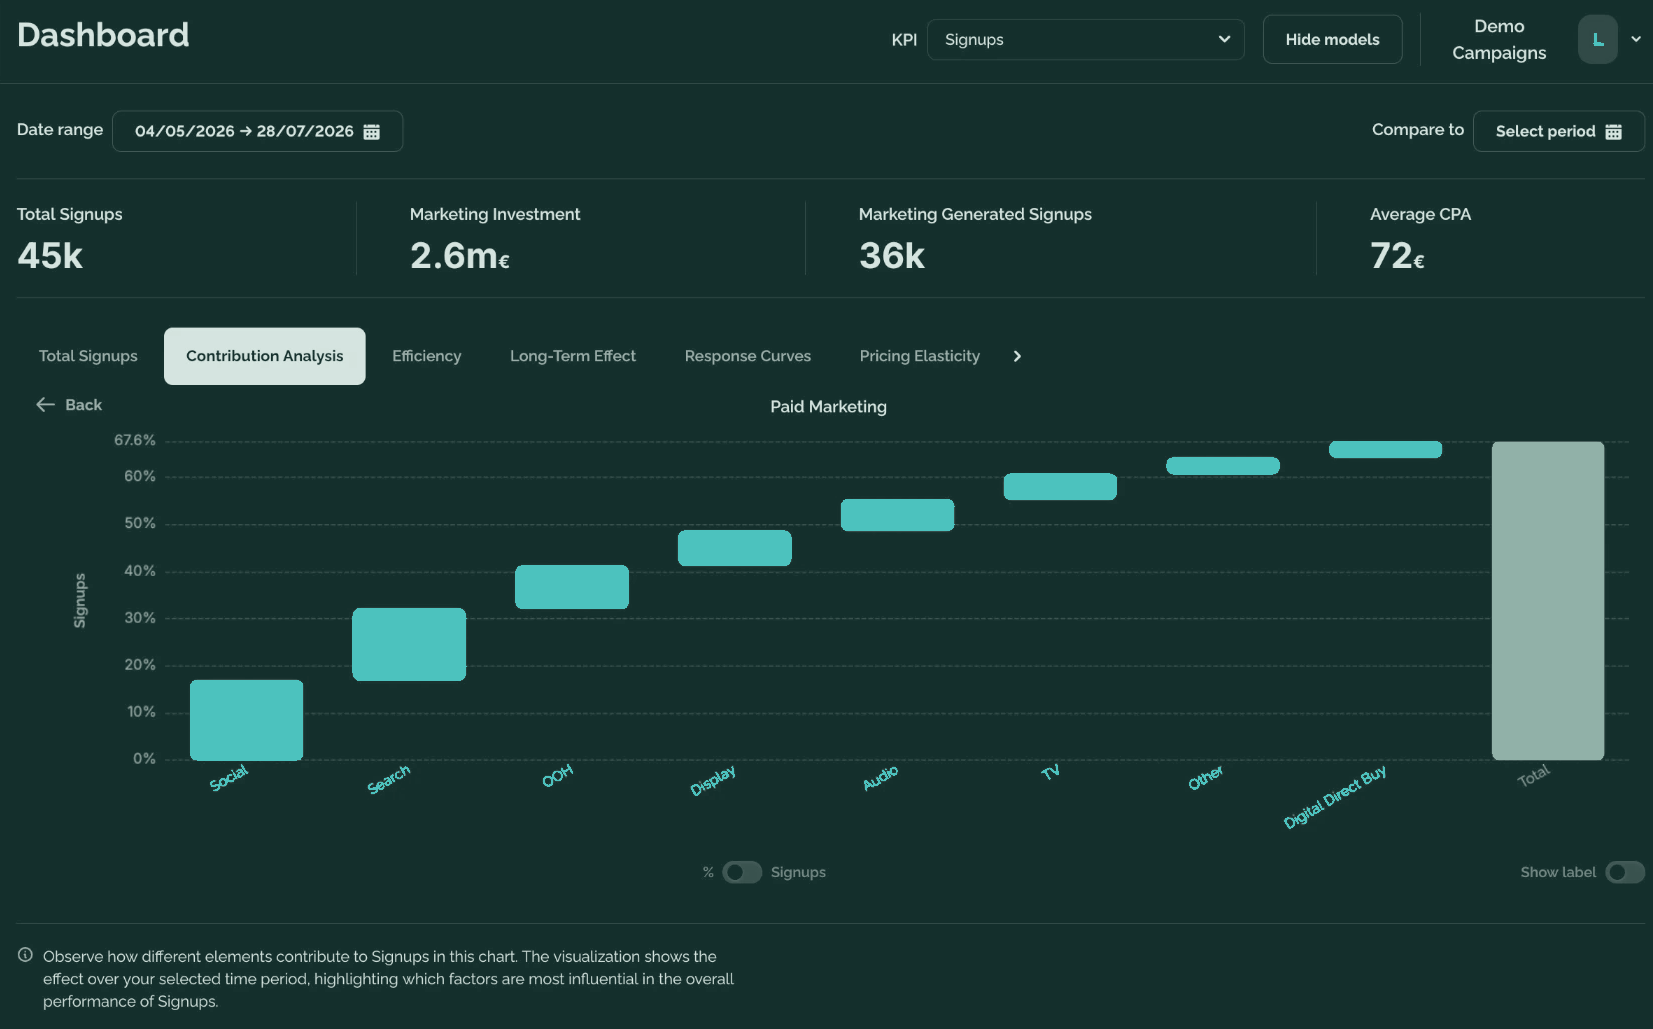Click the user avatar labeled L
The height and width of the screenshot is (1029, 1653).
tap(1597, 40)
